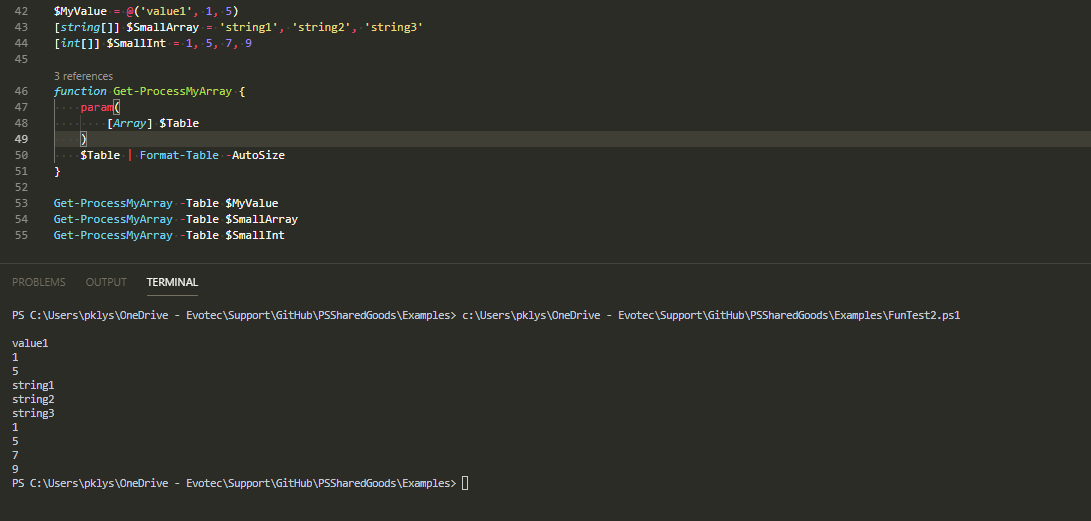Click line number 49 in the gutter
This screenshot has height=521, width=1091.
click(x=22, y=139)
